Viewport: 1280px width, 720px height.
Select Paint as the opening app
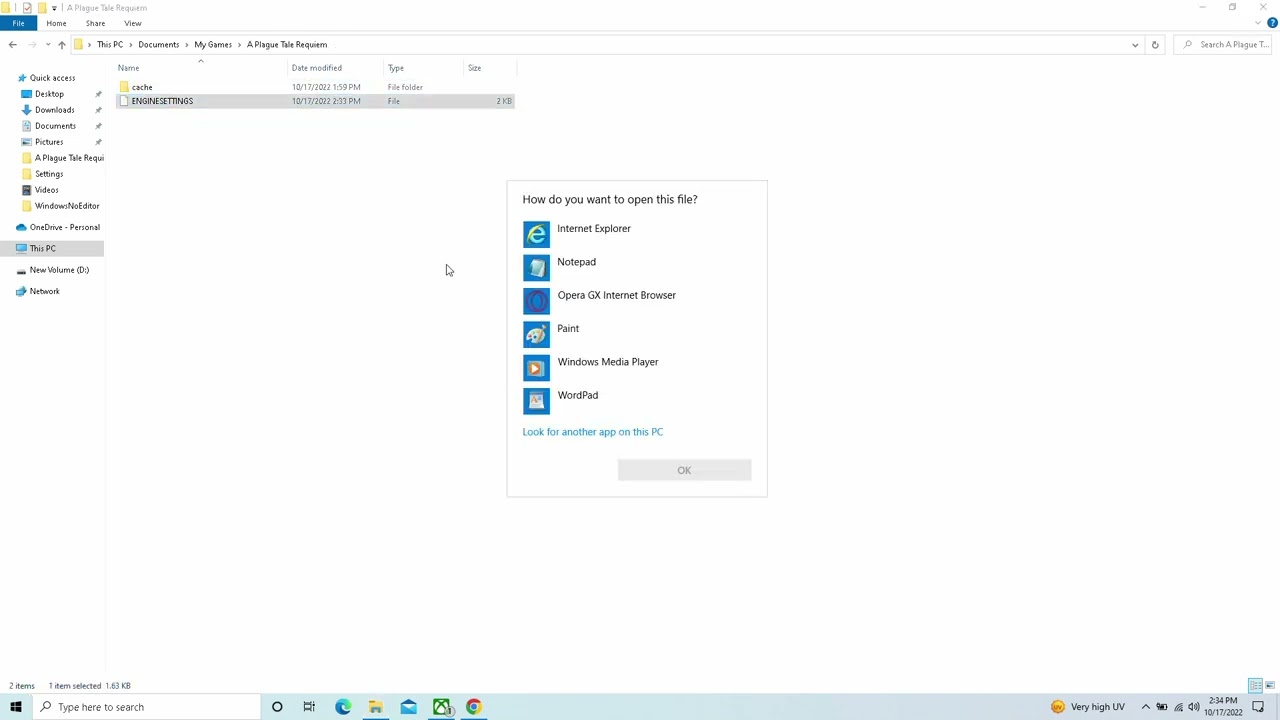pos(637,333)
